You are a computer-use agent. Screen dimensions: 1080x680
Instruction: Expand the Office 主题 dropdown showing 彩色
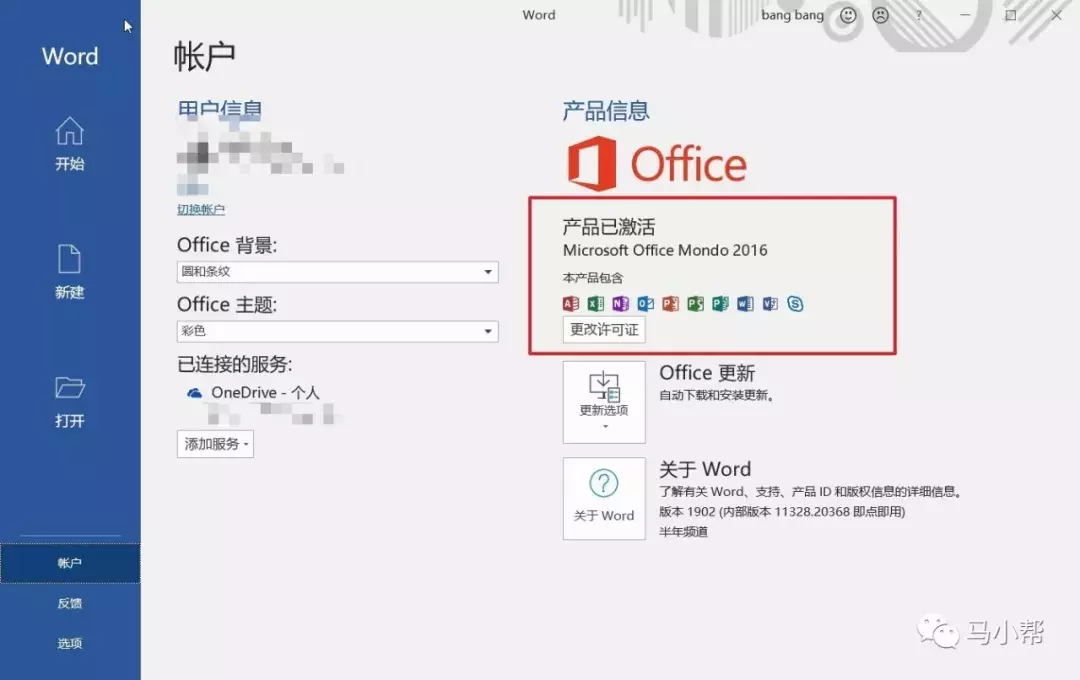pyautogui.click(x=338, y=331)
